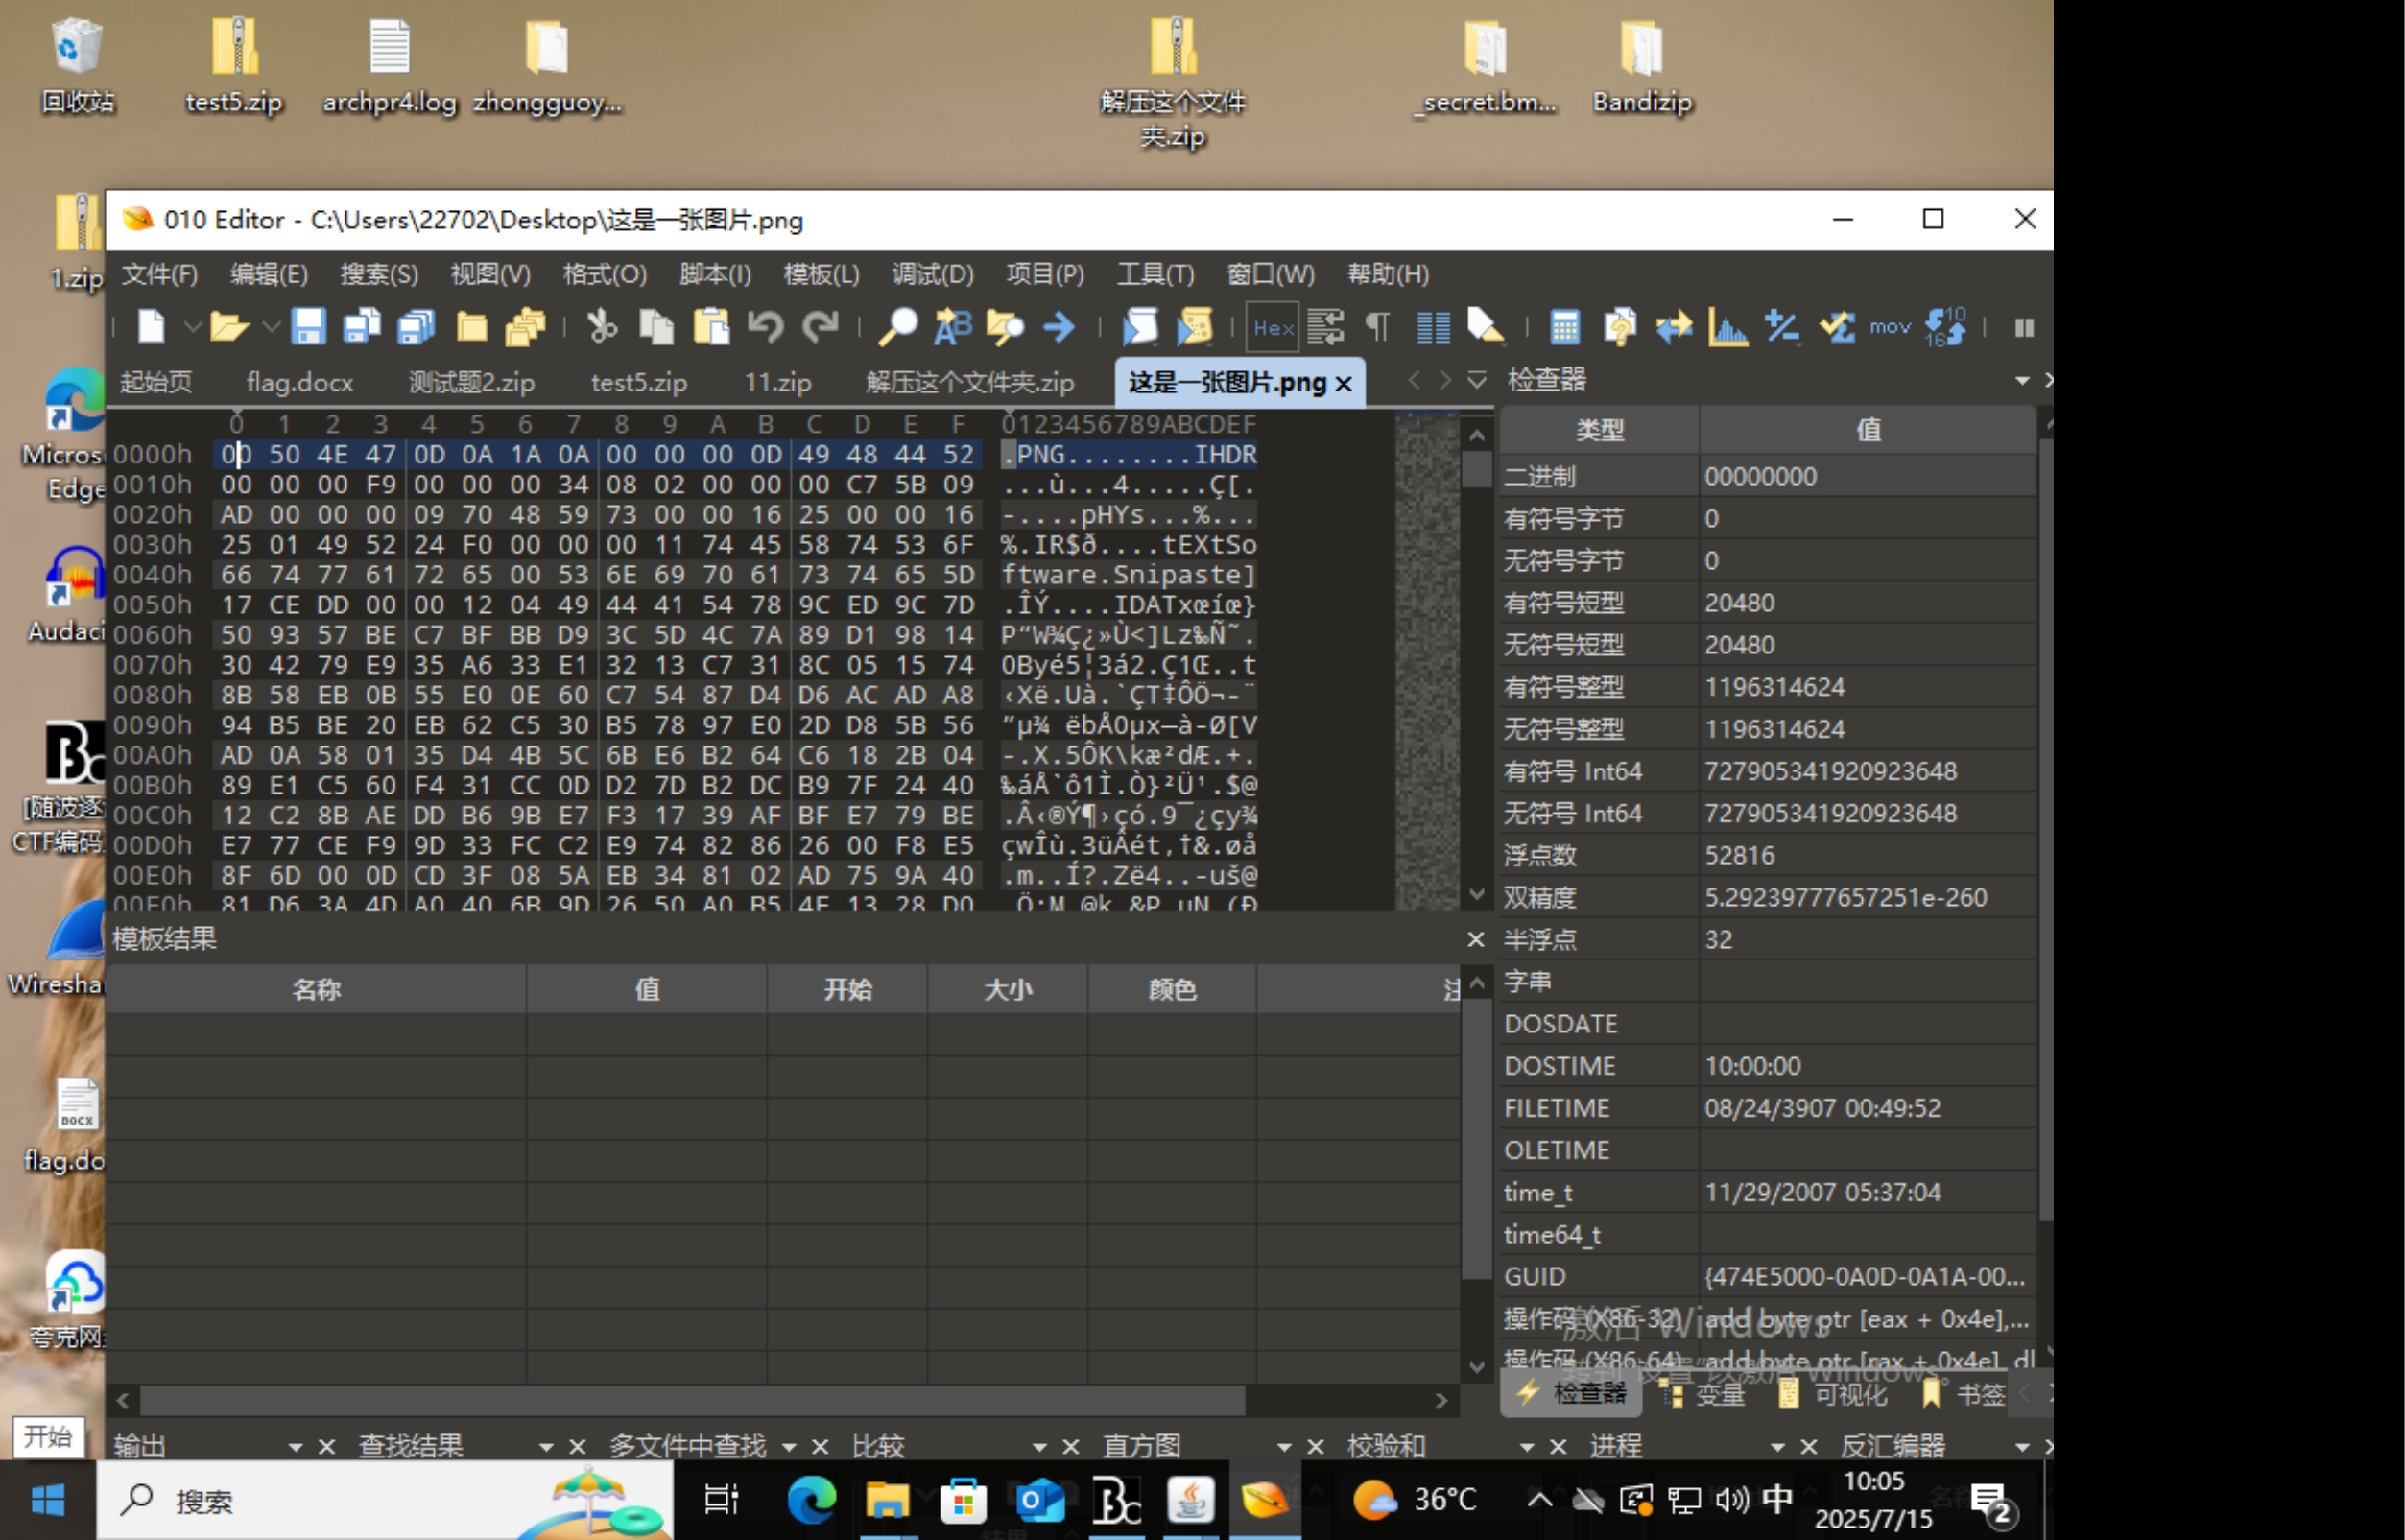Open the 模板(L) menu
Viewport: 2405px width, 1540px height.
click(x=821, y=274)
